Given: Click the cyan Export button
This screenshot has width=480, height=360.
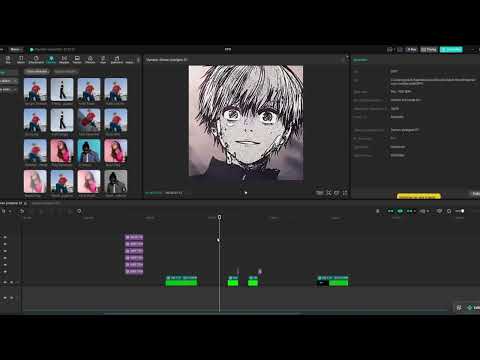Looking at the screenshot, I should point(451,50).
